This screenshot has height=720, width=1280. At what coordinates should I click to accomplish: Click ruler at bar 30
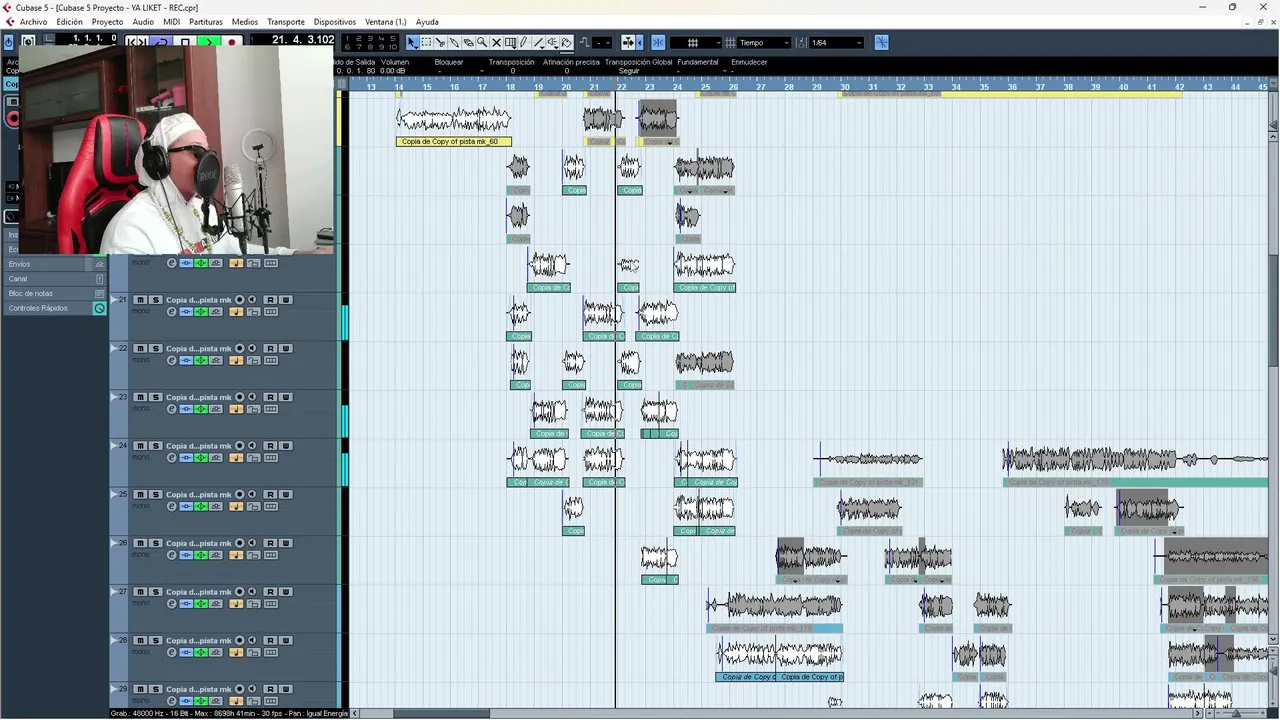pos(844,87)
